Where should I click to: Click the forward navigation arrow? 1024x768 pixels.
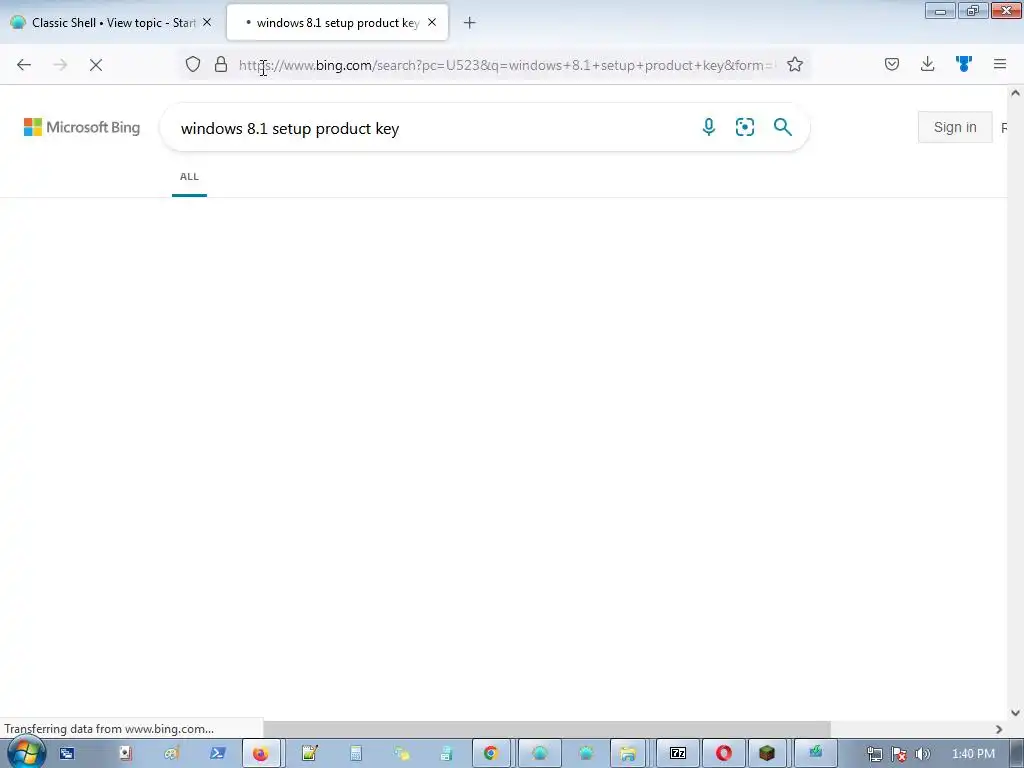click(60, 65)
